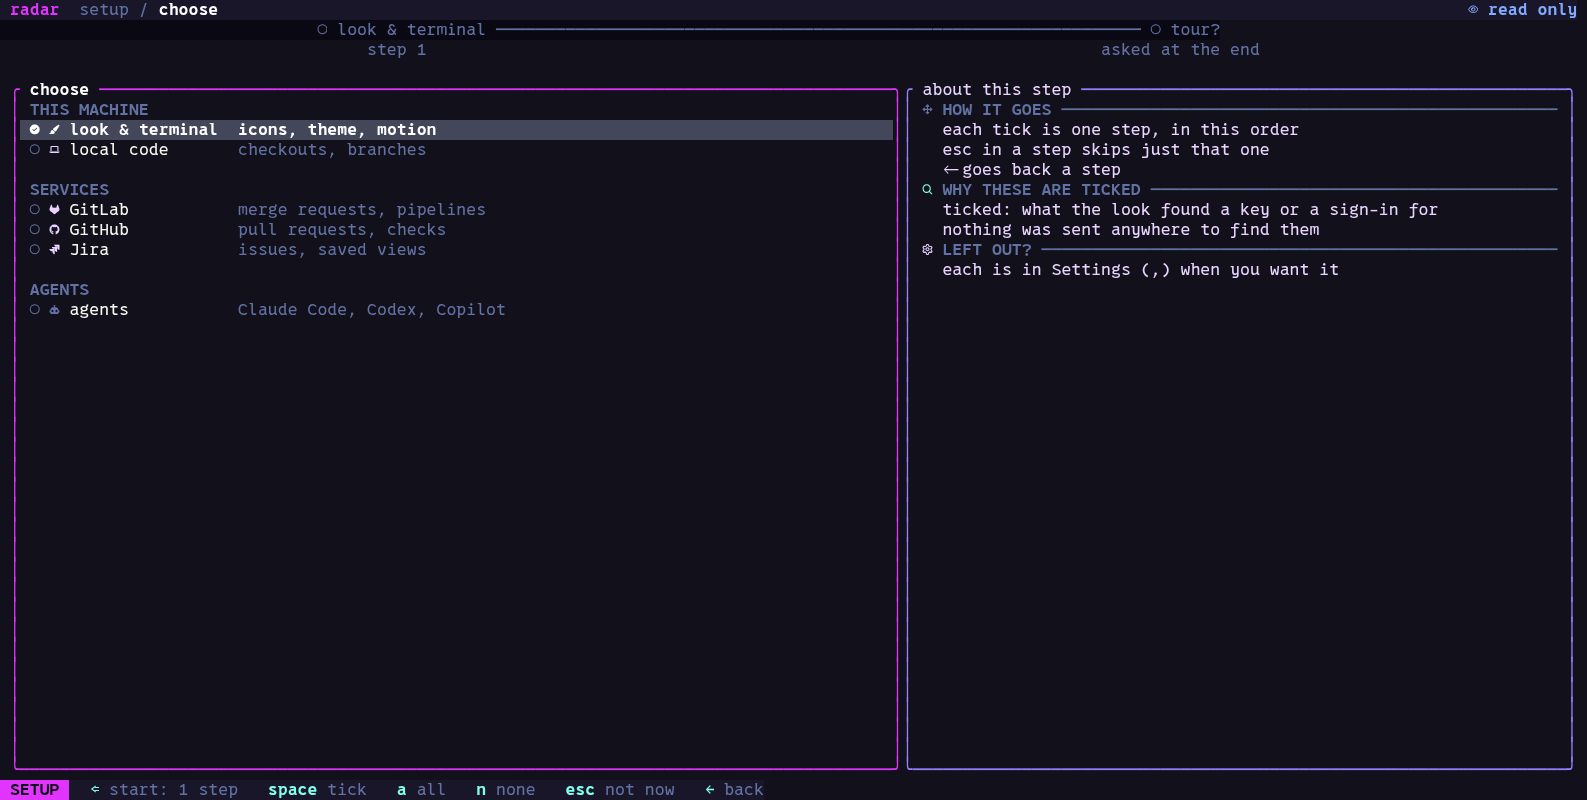
Task: Click the gear icon before LEFT OUT?
Action: click(x=927, y=250)
